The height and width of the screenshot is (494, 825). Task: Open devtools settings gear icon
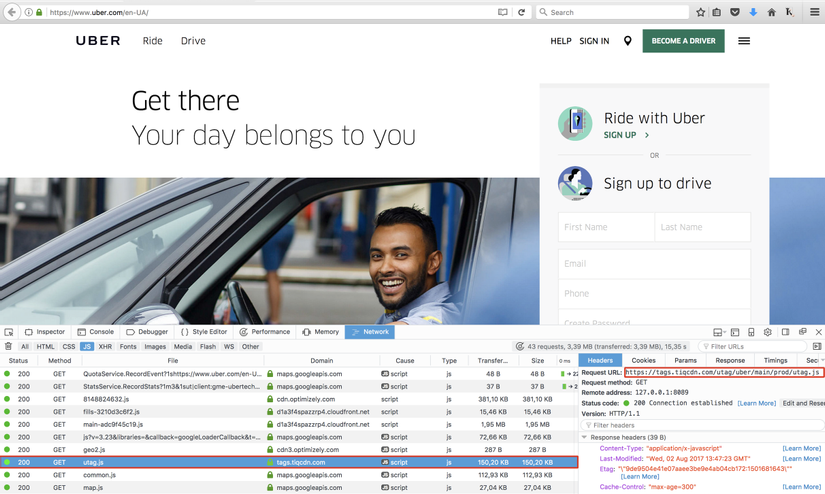tap(768, 332)
